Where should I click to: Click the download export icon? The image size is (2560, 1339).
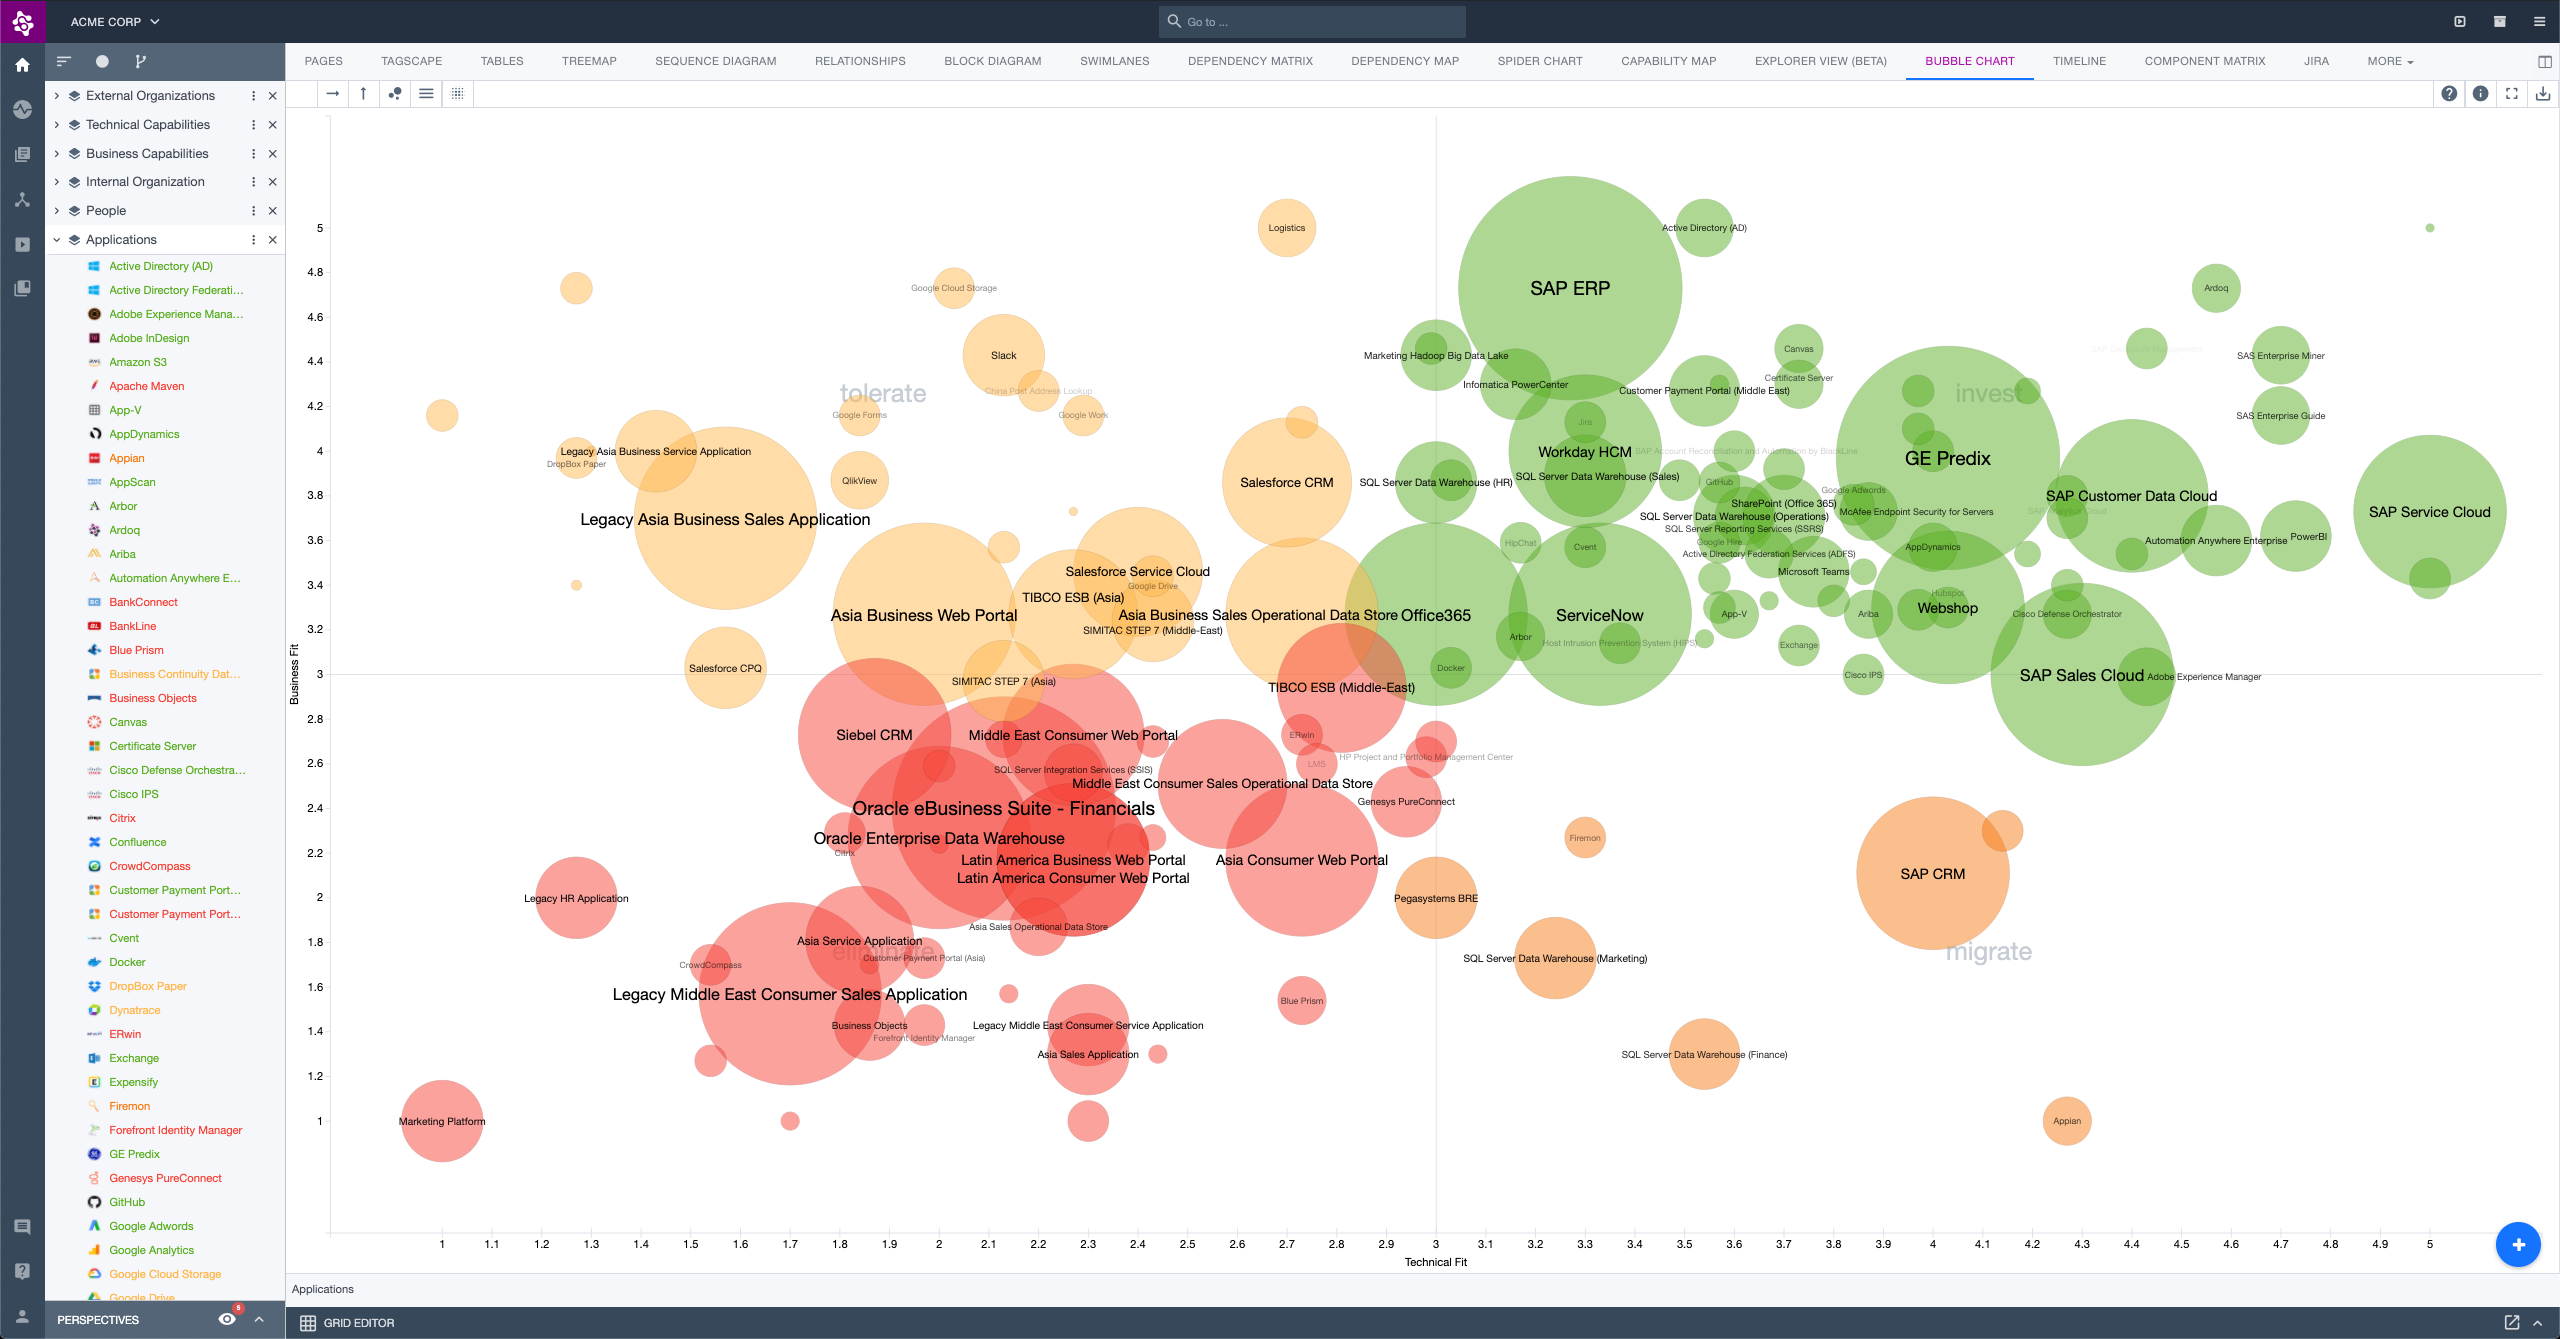2543,94
